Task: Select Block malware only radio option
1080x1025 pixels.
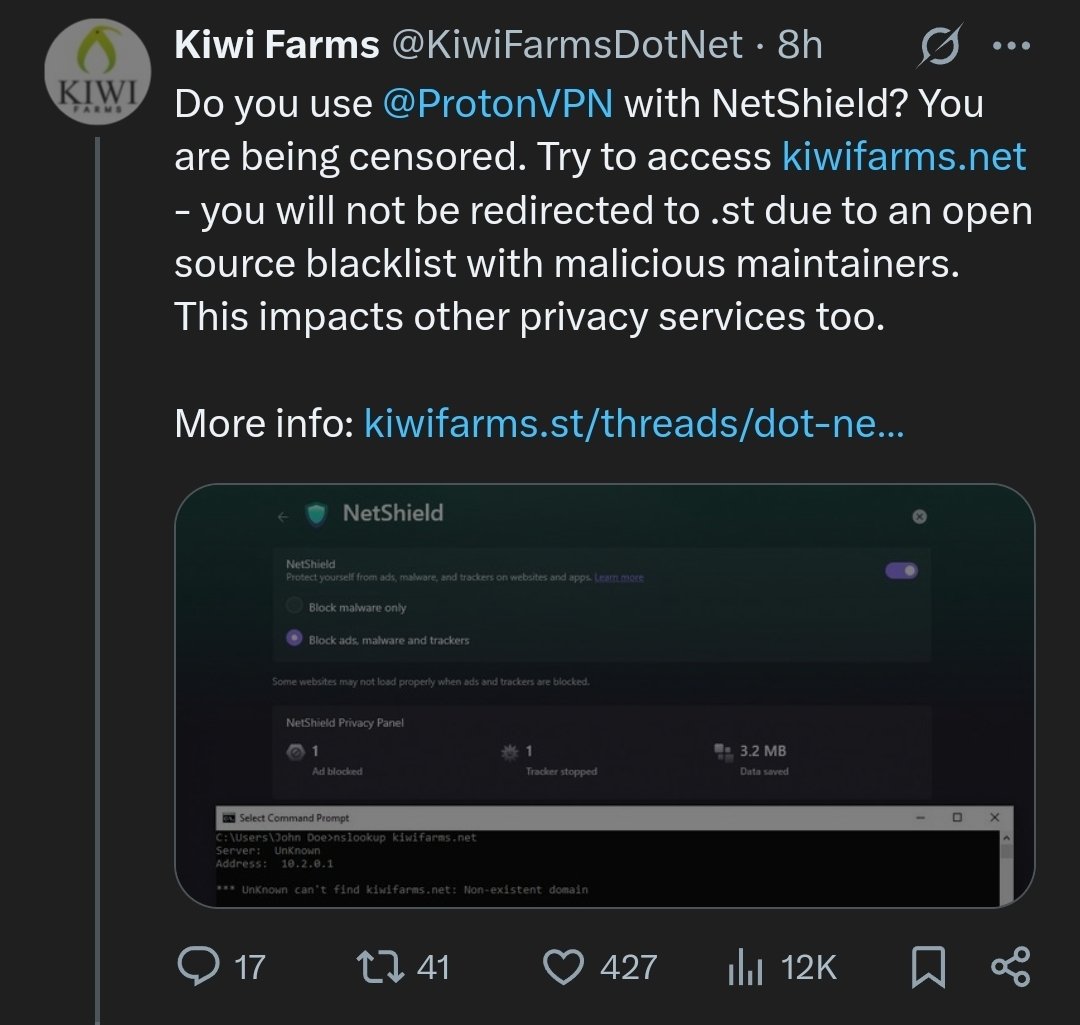Action: 295,607
